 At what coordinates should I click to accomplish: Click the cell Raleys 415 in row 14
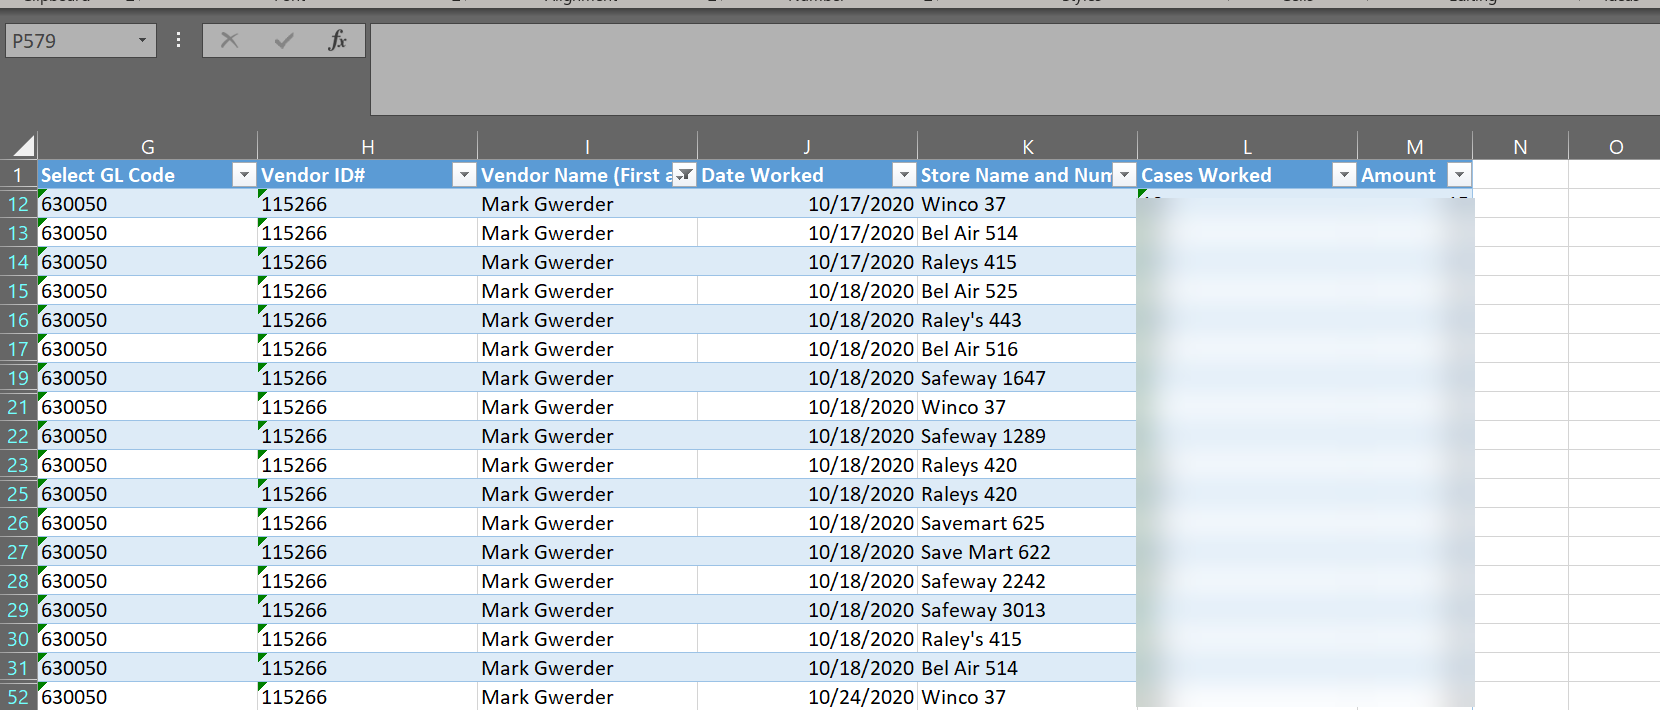[x=1027, y=262]
